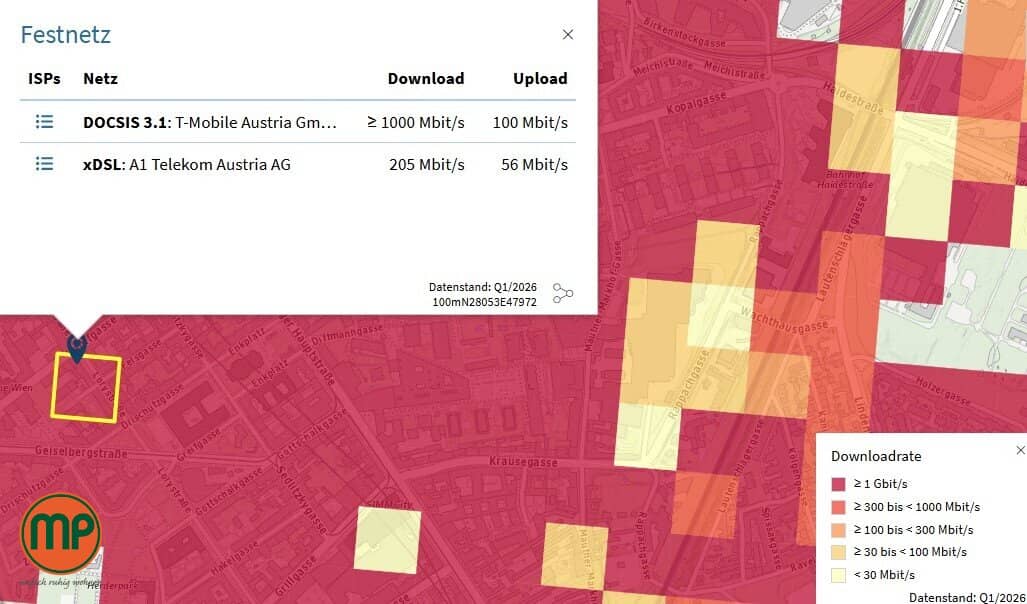This screenshot has height=604, width=1027.
Task: Click the ≥ 30 bis < 100 Mbit/s swatch
Action: tap(838, 552)
